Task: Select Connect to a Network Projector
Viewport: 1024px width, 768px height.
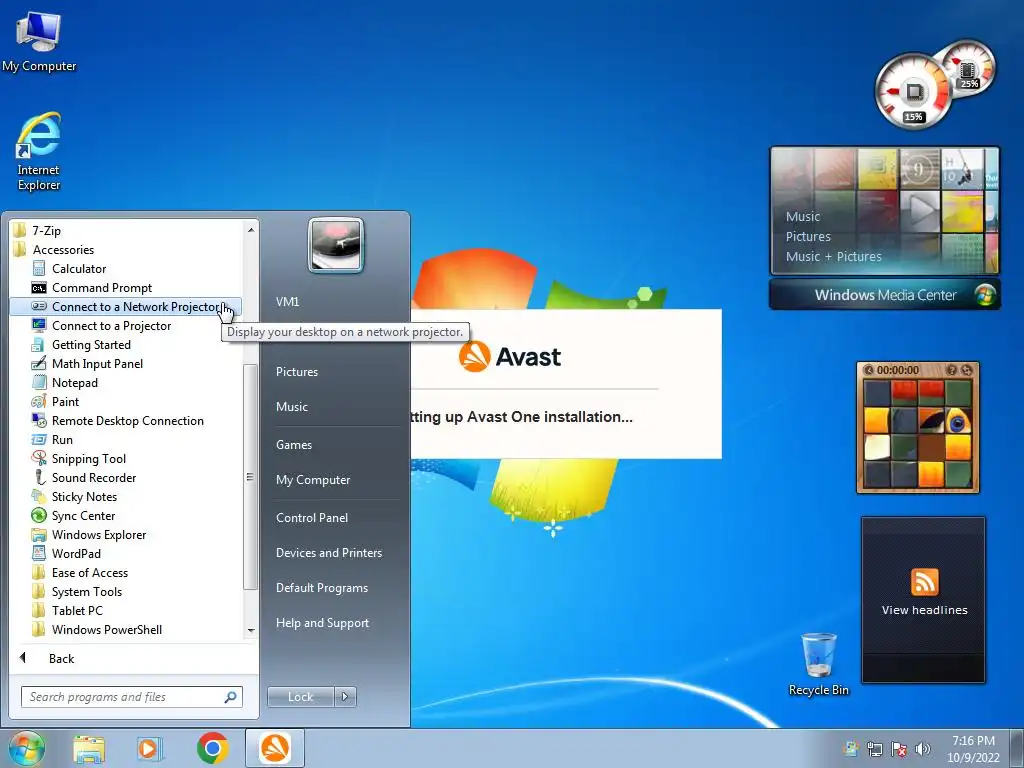Action: pos(125,306)
